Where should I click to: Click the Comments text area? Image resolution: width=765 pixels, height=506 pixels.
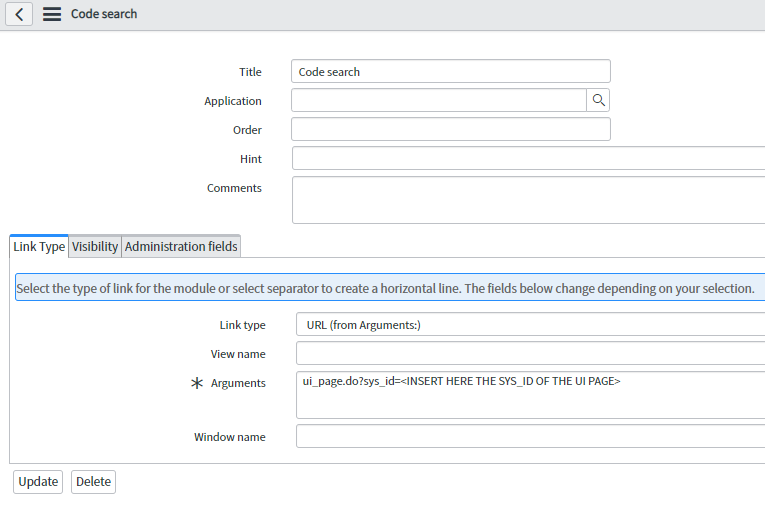point(528,200)
